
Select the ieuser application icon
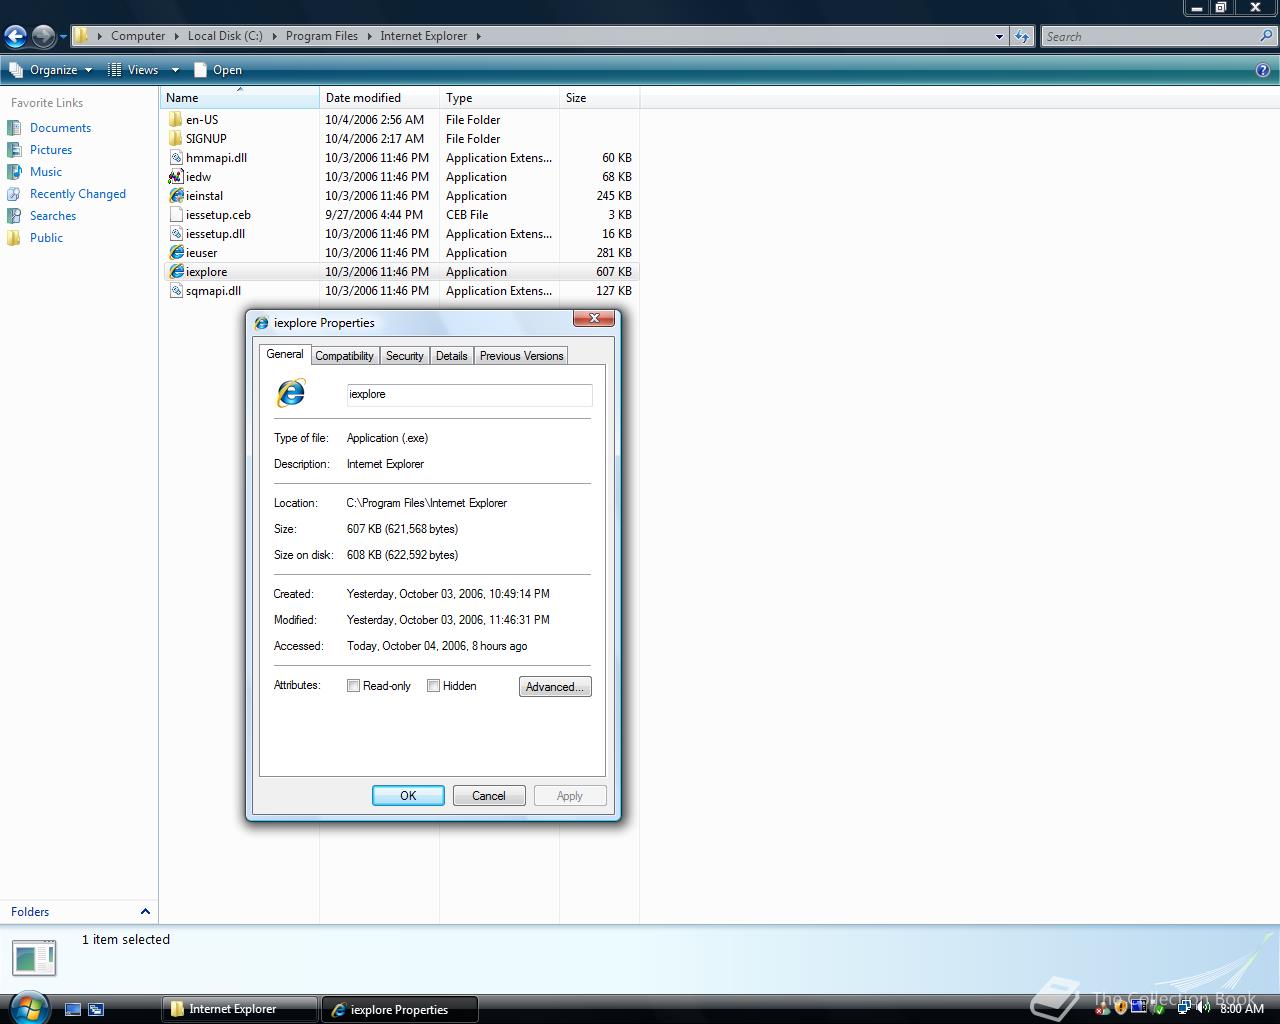pyautogui.click(x=176, y=252)
